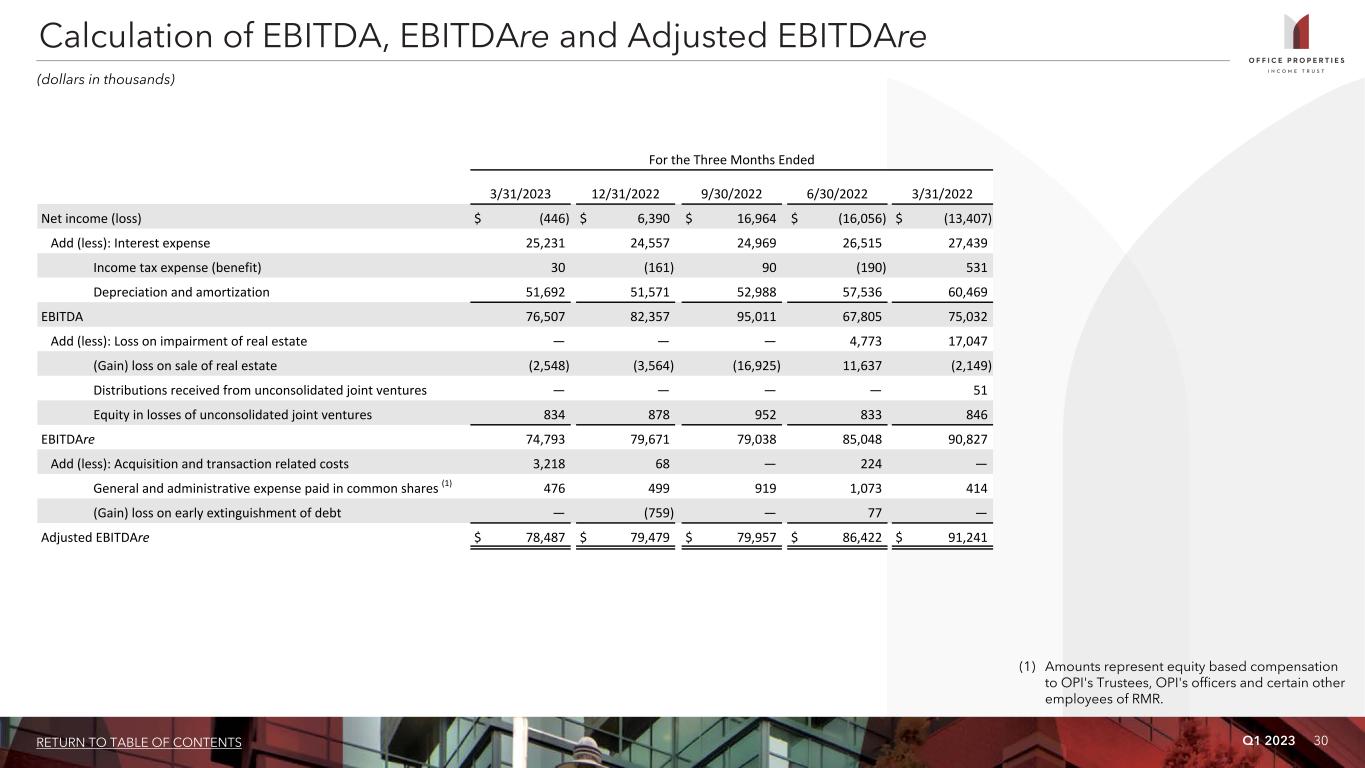The height and width of the screenshot is (768, 1365).
Task: Click the footnote about equity based compensation
Action: (1182, 682)
